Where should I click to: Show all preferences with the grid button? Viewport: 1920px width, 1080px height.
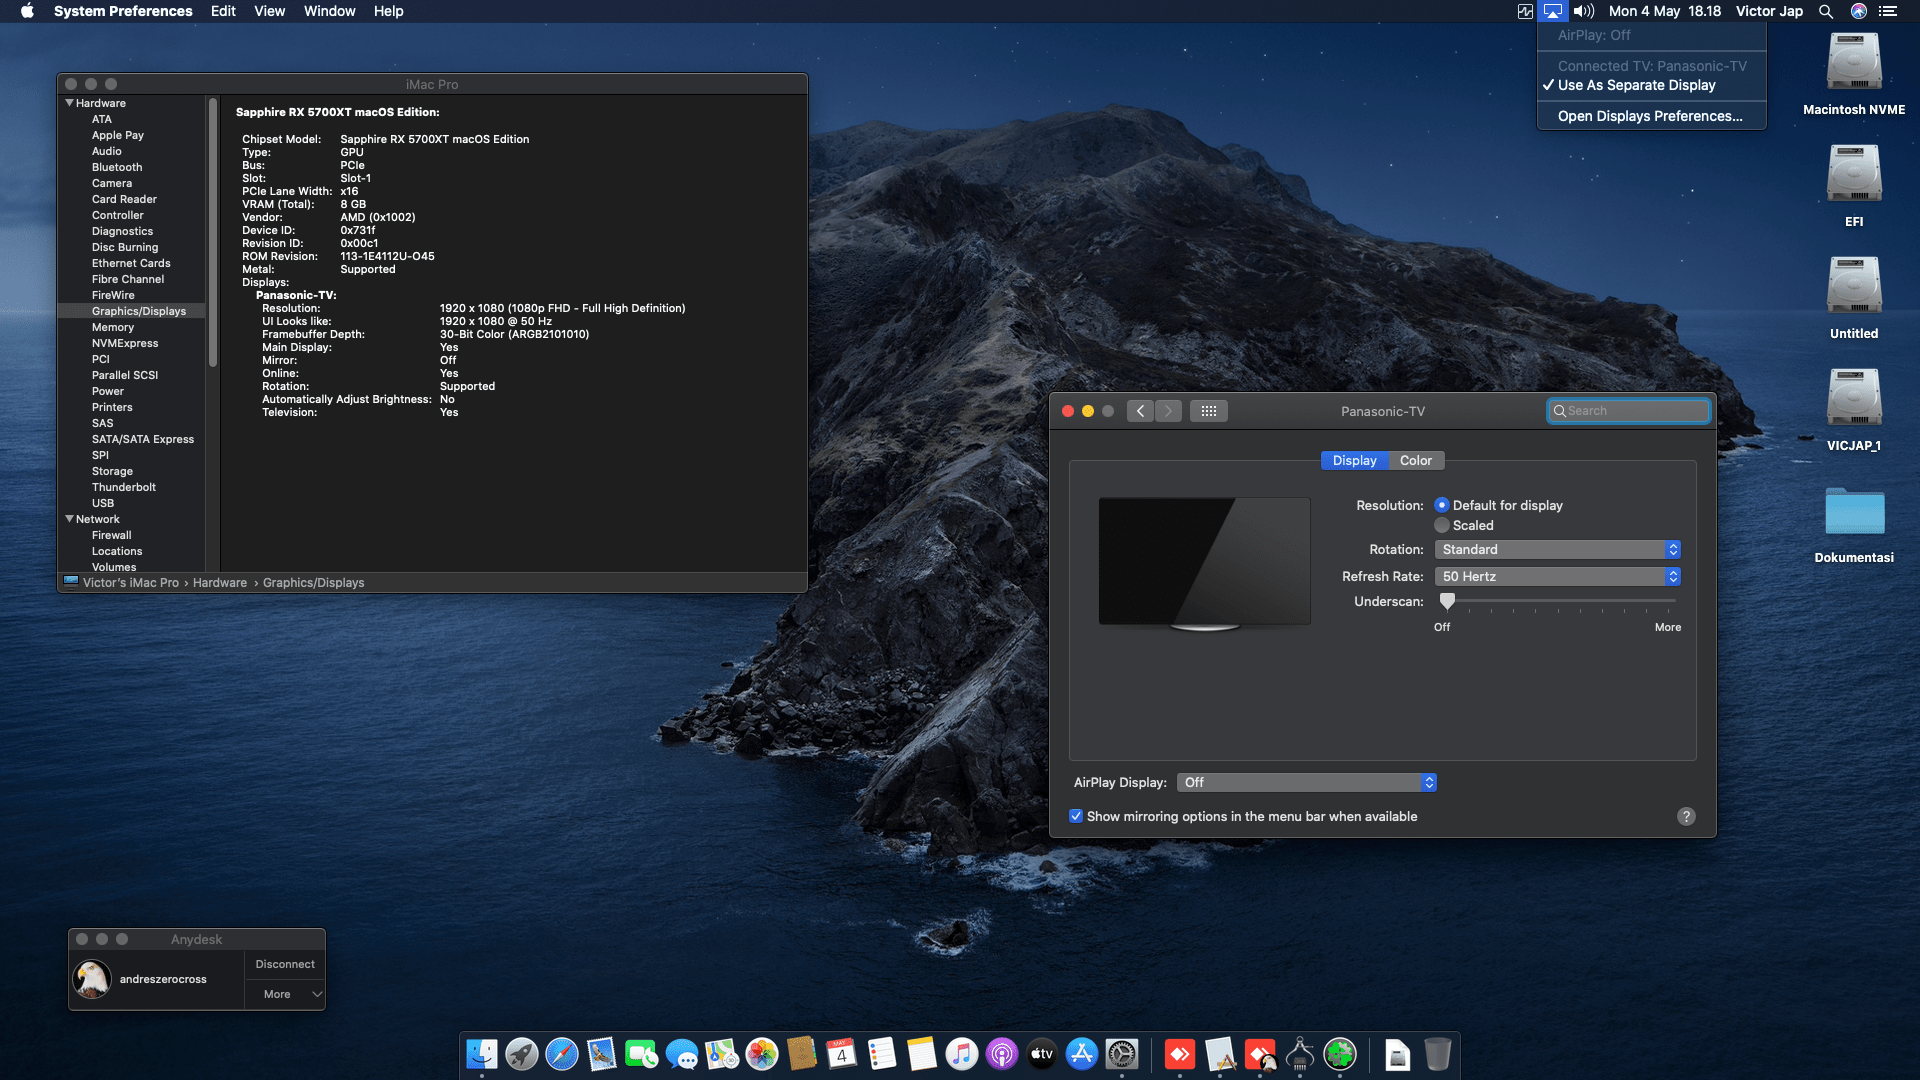tap(1209, 411)
